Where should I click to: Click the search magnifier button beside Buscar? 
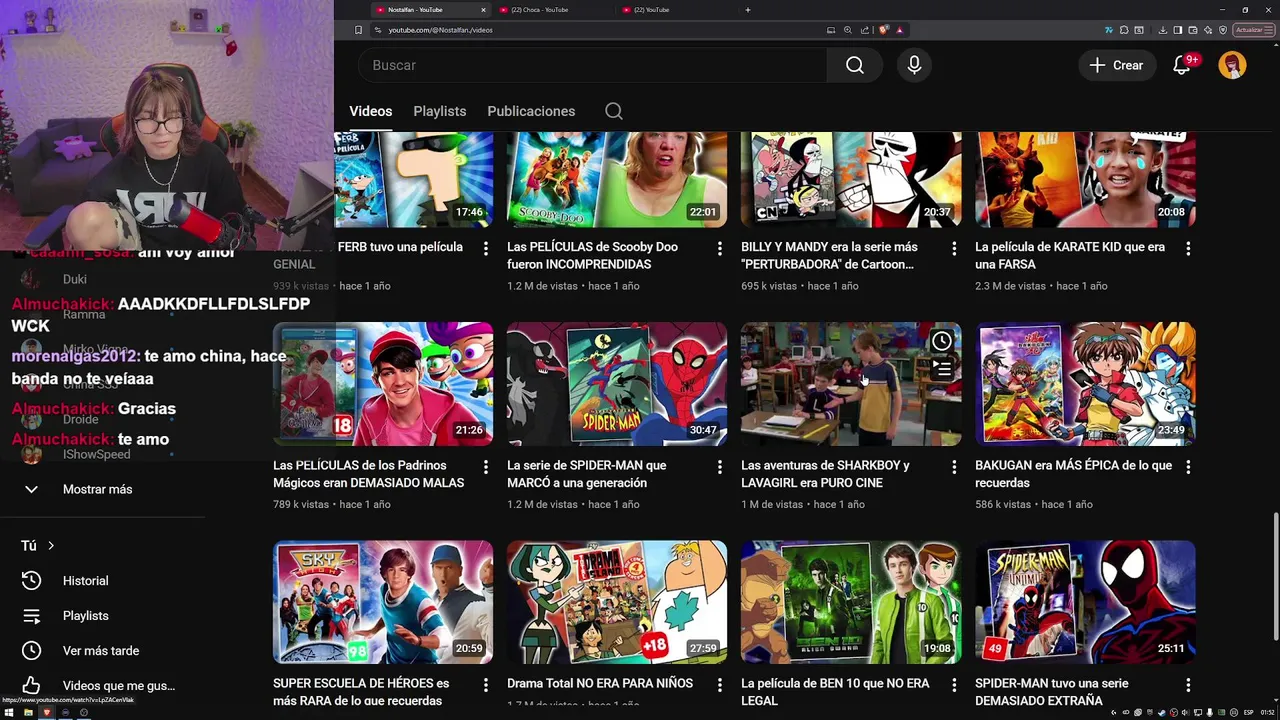pos(854,65)
